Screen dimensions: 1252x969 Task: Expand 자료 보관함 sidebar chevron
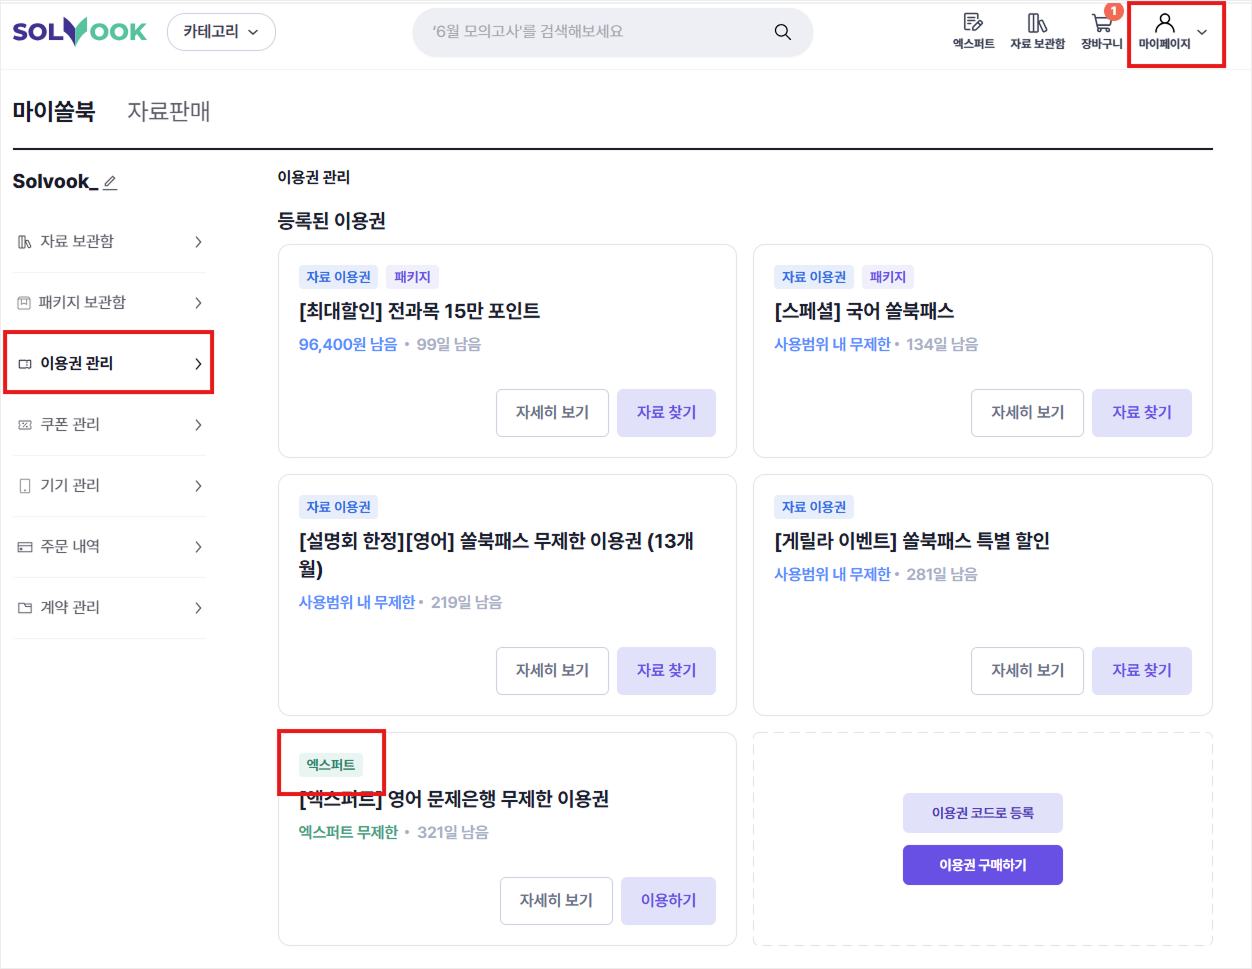coord(198,242)
